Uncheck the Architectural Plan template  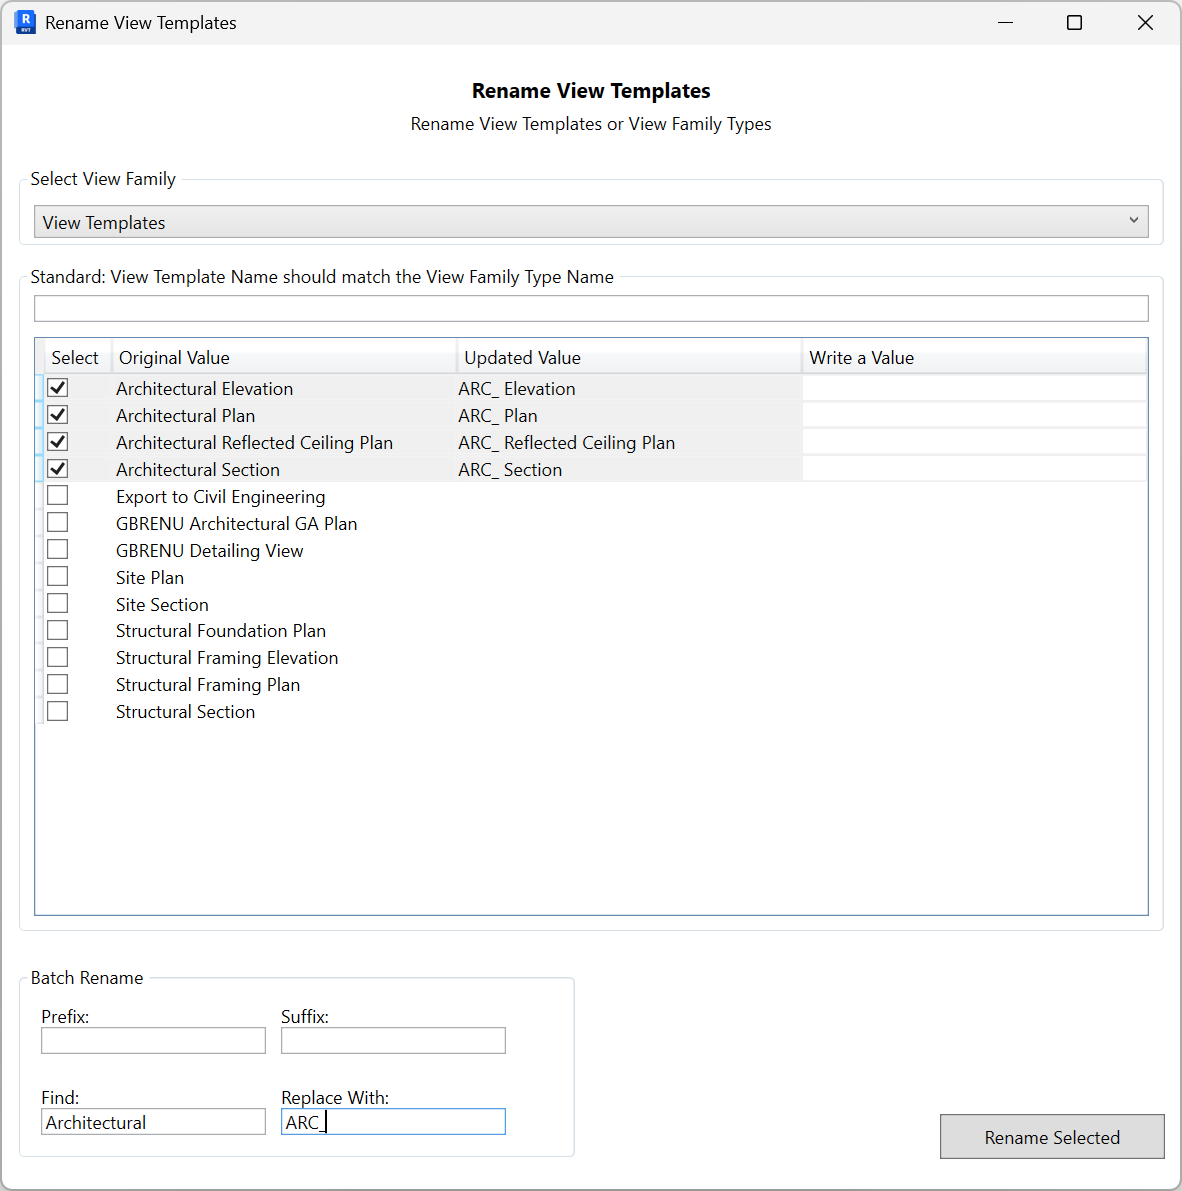click(x=57, y=414)
